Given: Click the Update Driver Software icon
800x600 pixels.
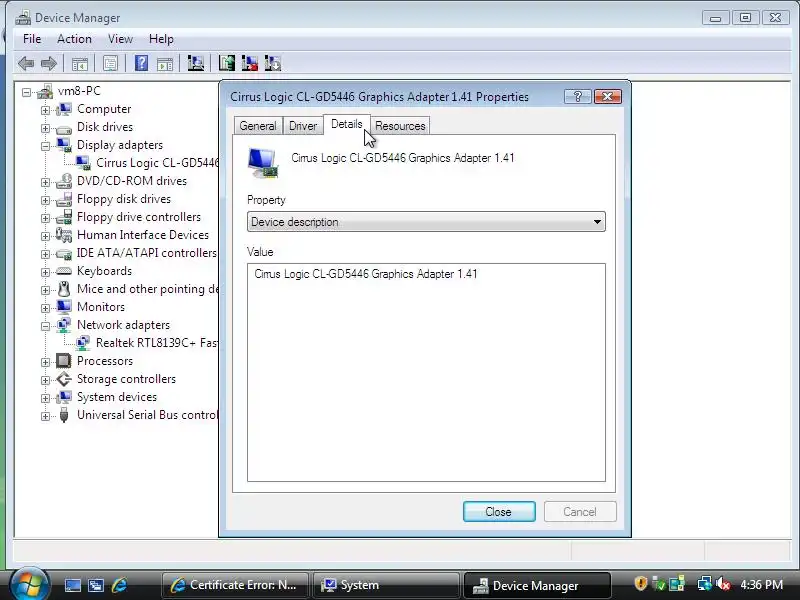Looking at the screenshot, I should [x=227, y=63].
